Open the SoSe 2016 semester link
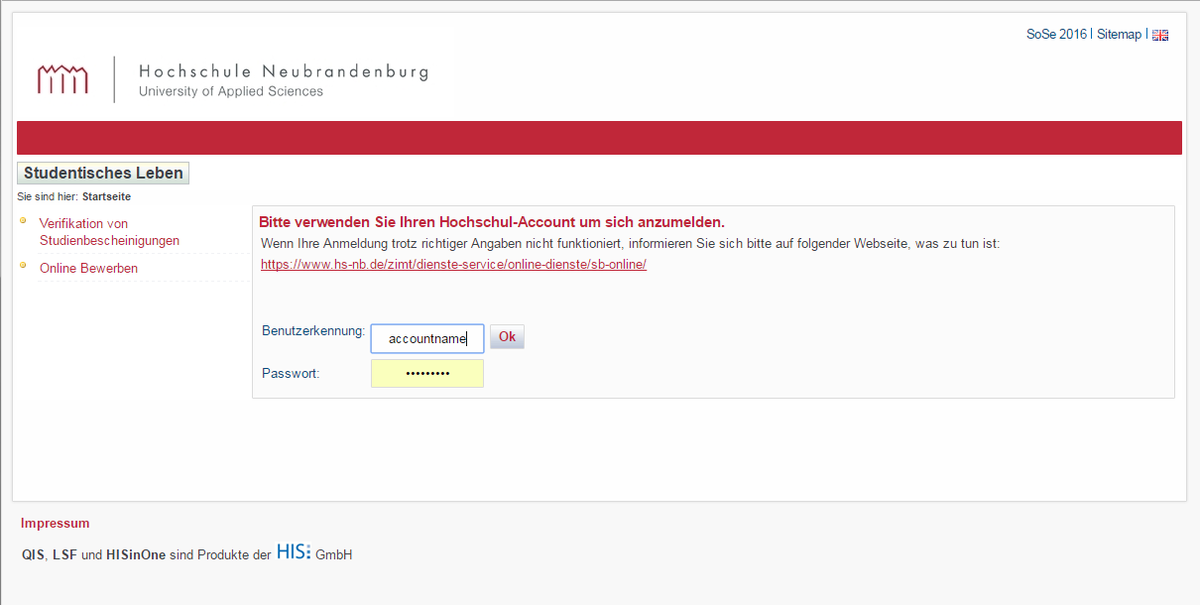This screenshot has width=1200, height=605. (1056, 34)
